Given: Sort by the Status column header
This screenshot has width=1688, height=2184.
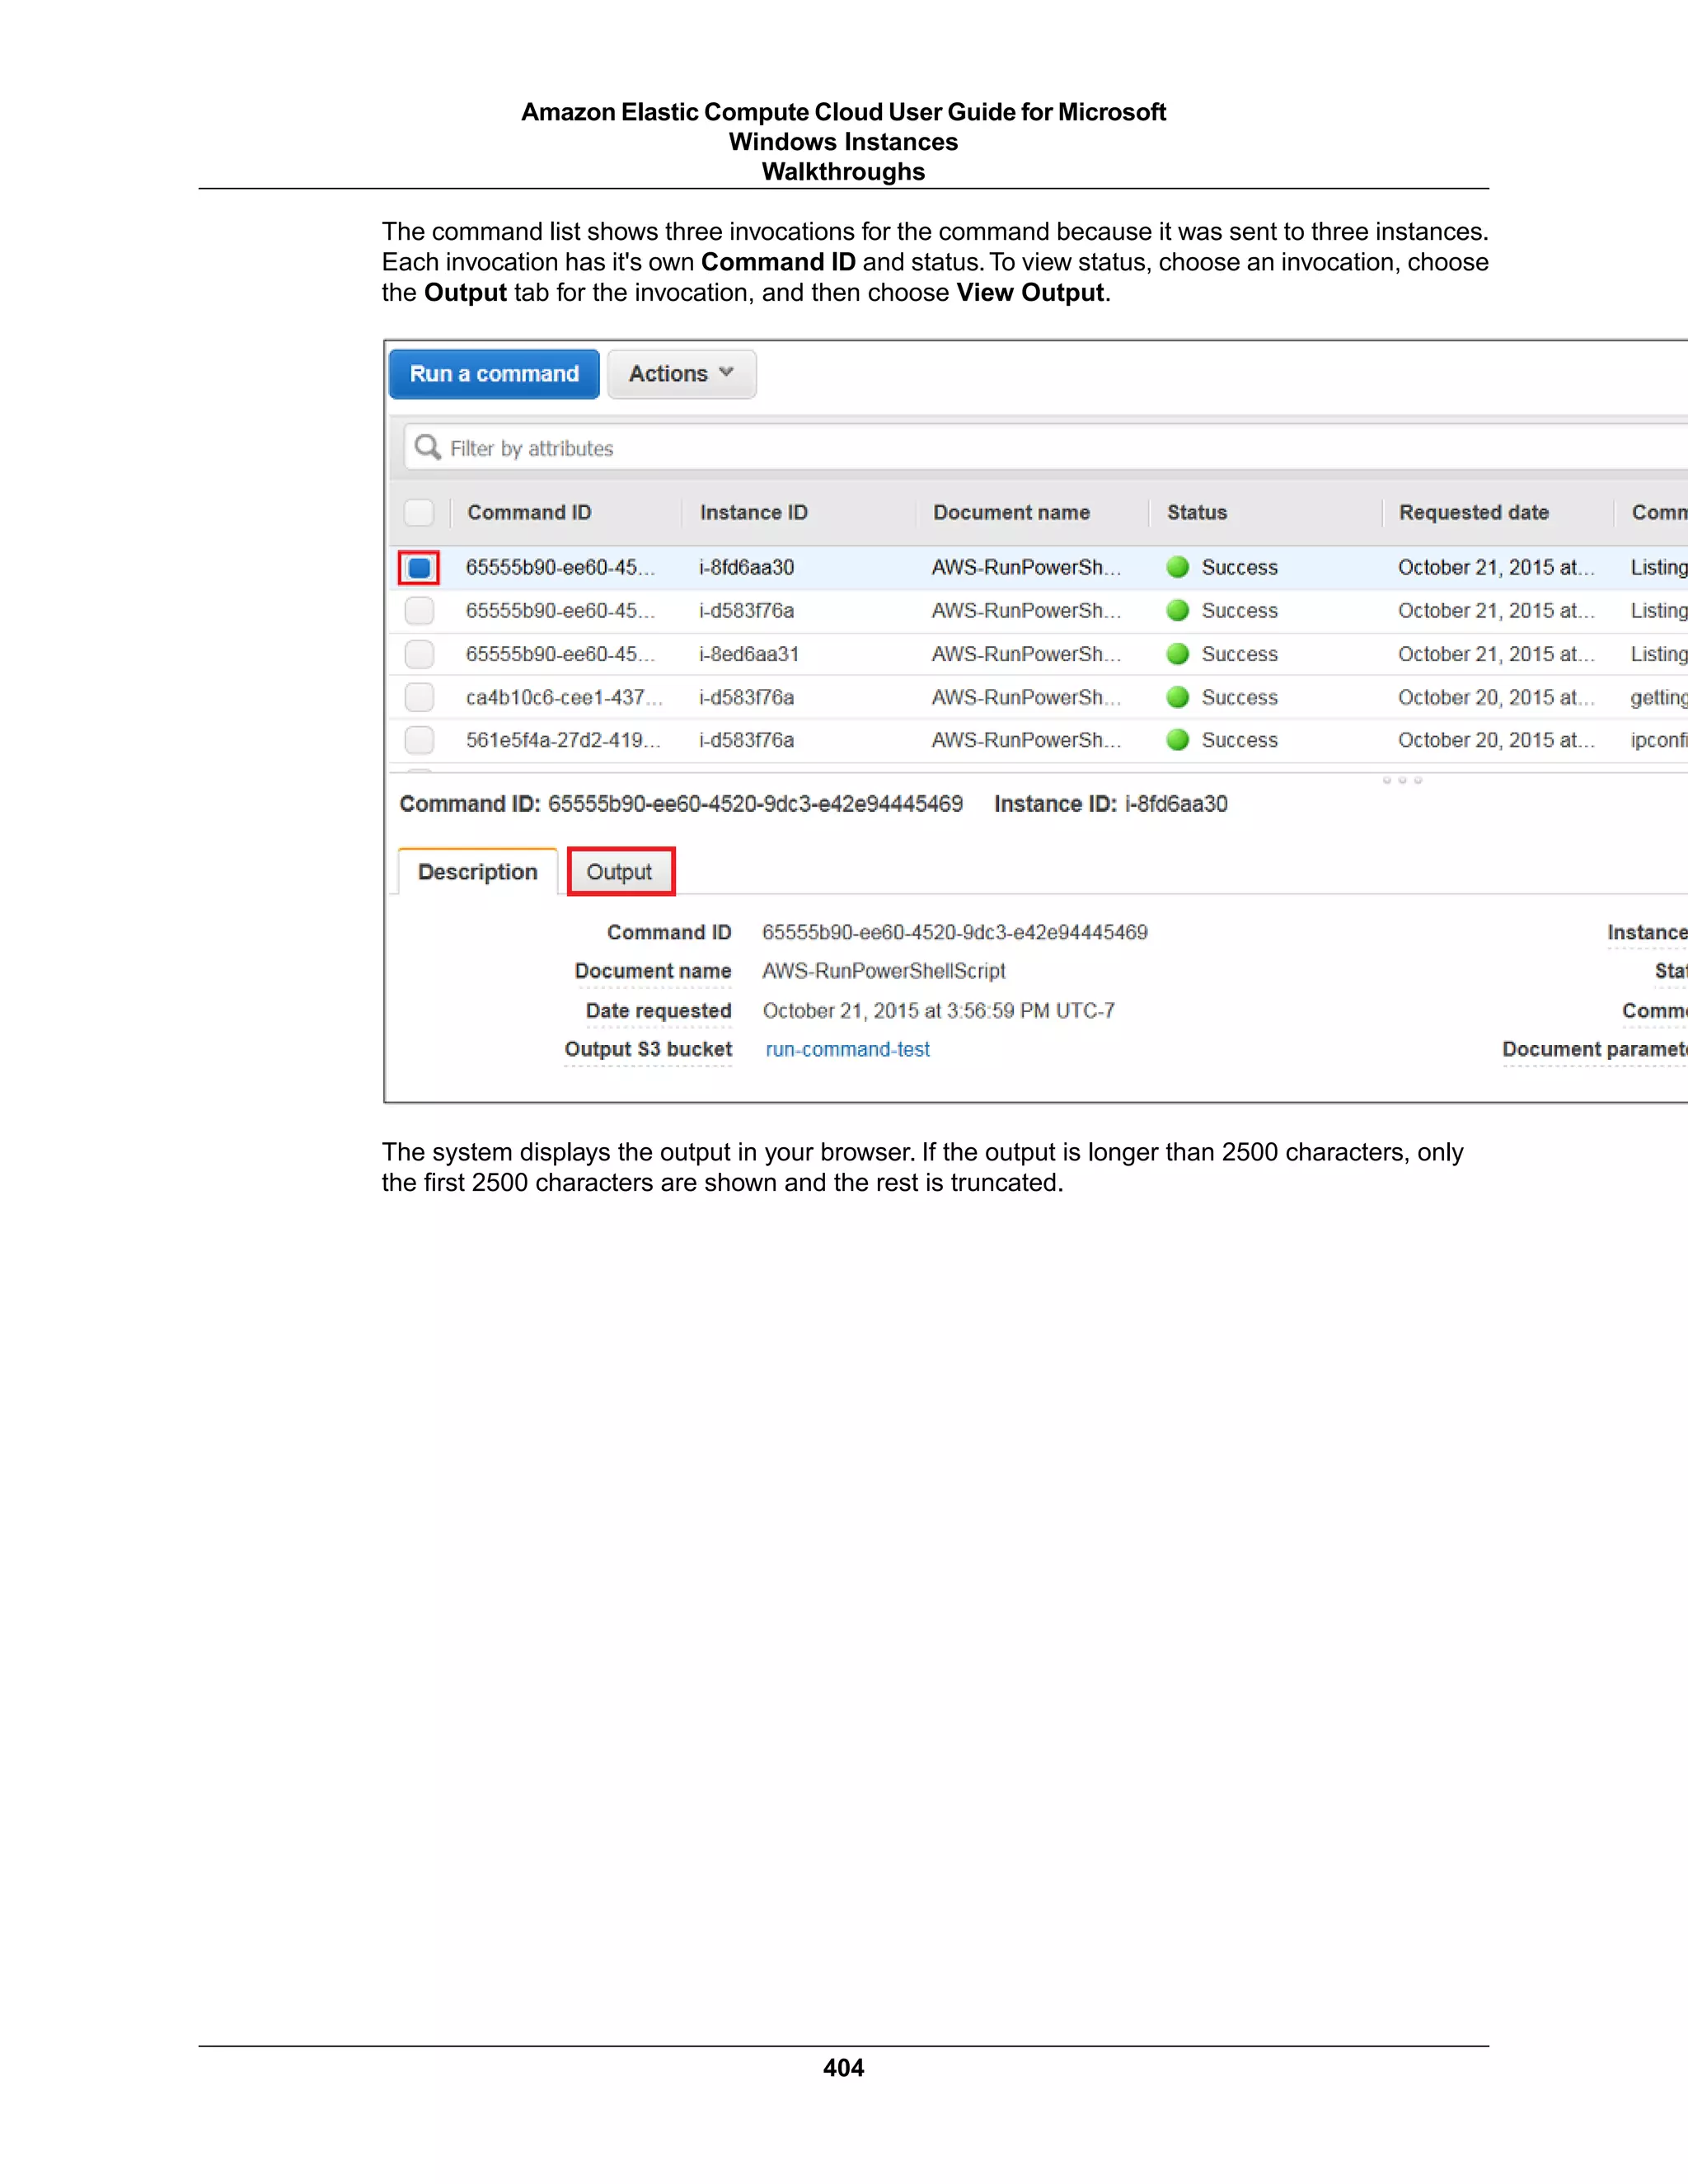Looking at the screenshot, I should coord(1197,512).
